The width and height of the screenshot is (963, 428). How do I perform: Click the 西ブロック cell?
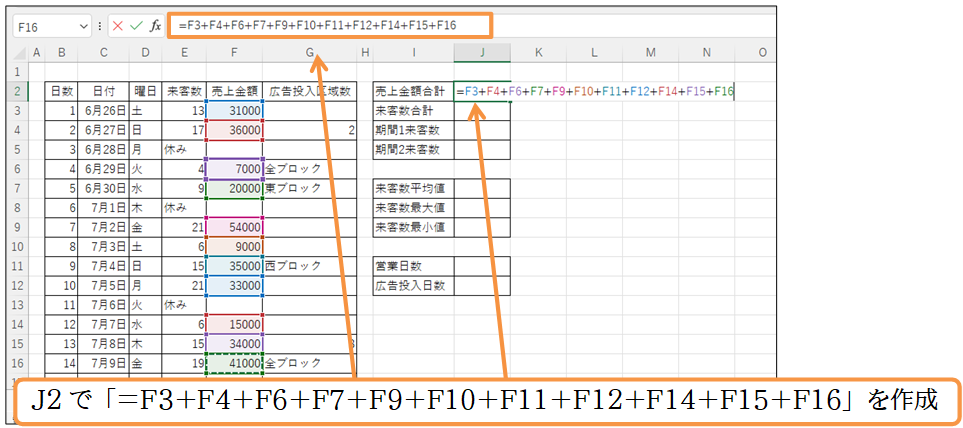[x=310, y=266]
